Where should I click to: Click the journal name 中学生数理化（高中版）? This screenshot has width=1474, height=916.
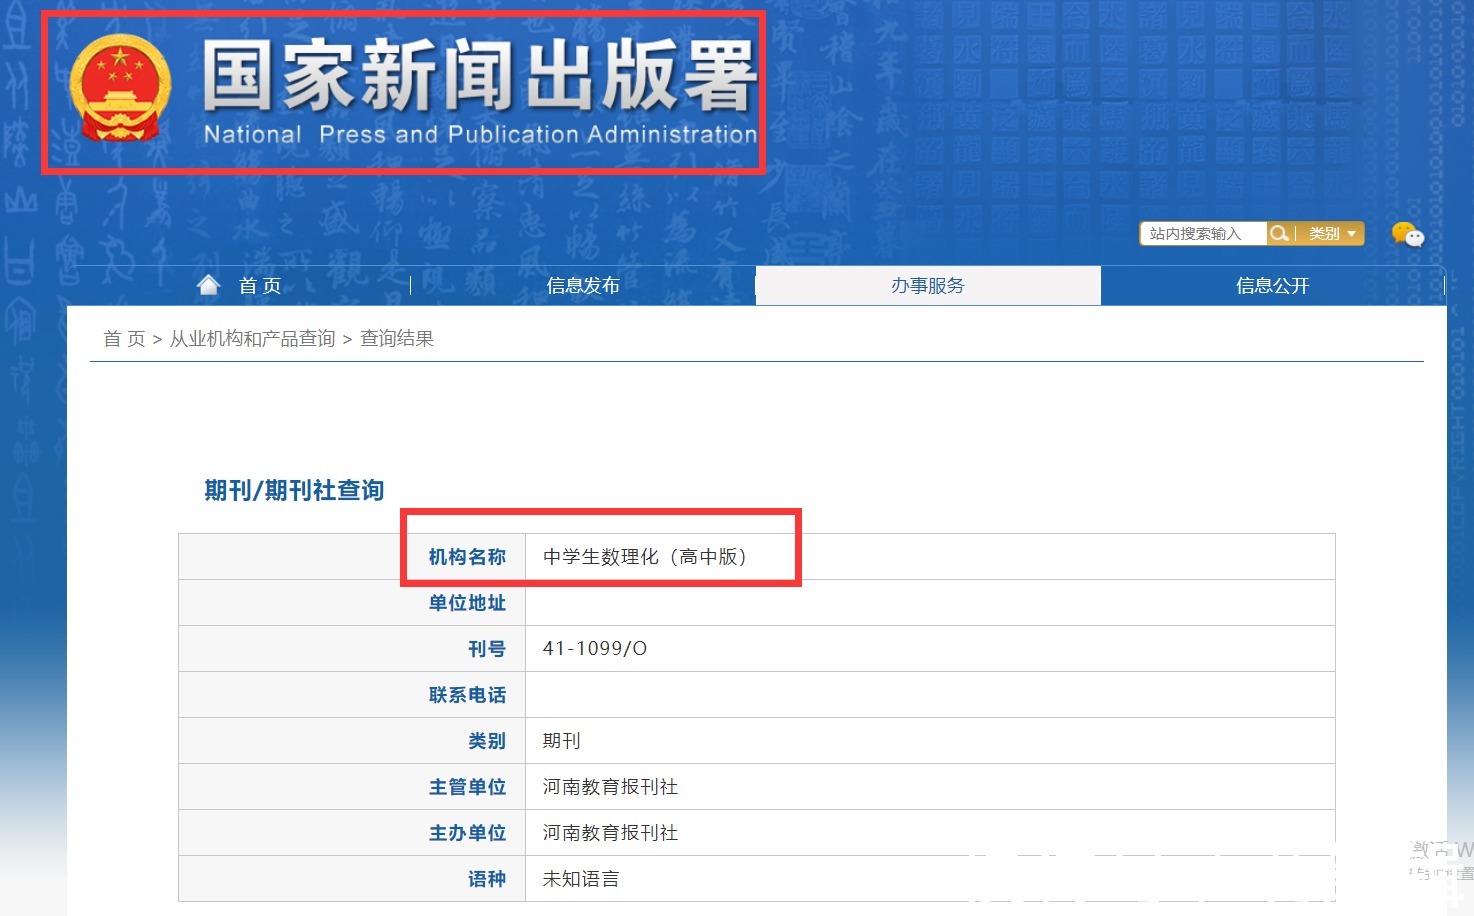[645, 557]
